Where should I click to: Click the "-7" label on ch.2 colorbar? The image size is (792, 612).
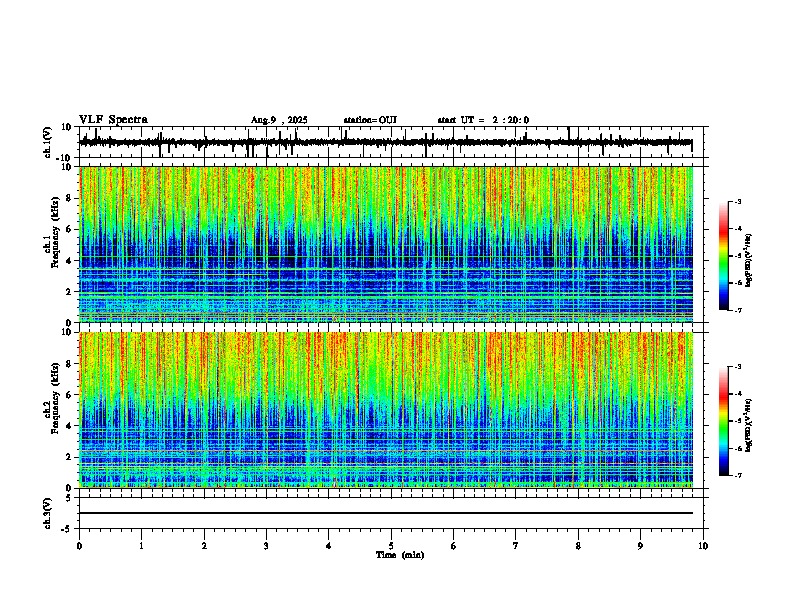(x=738, y=475)
